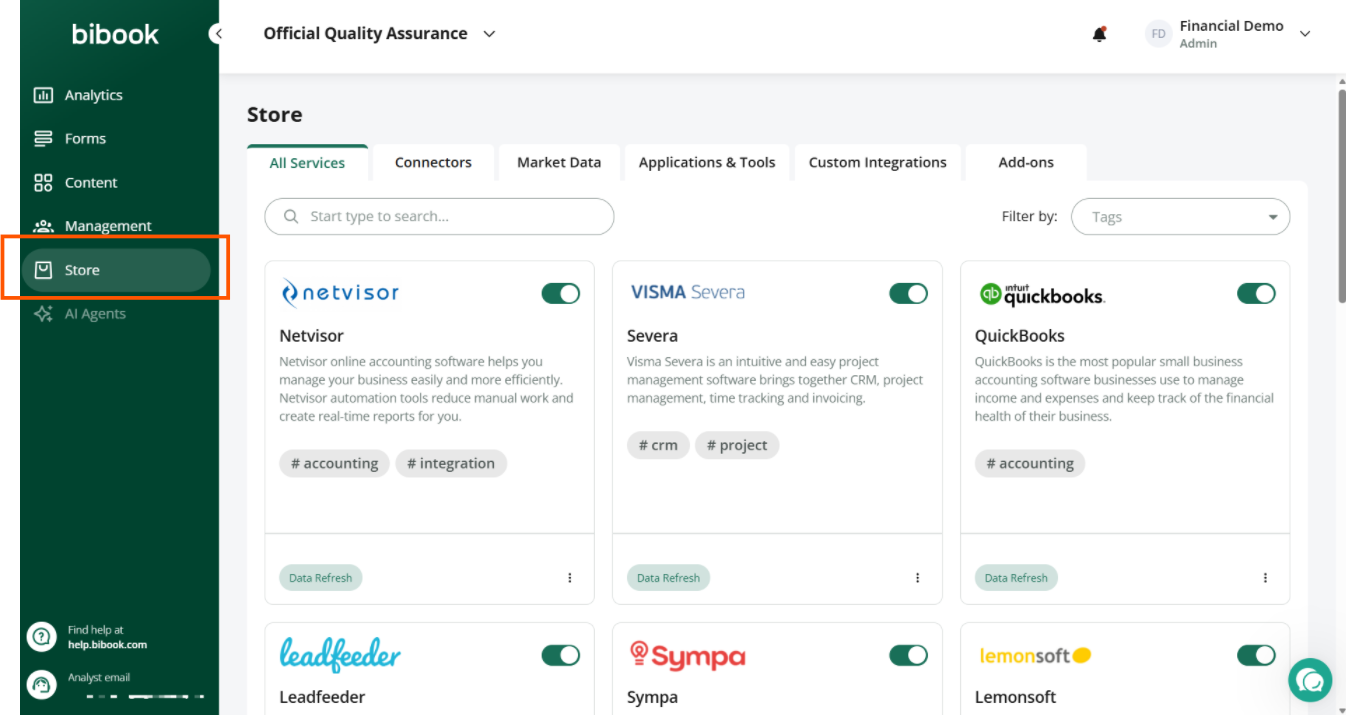Click the # project tag
The height and width of the screenshot is (715, 1346).
coord(737,445)
